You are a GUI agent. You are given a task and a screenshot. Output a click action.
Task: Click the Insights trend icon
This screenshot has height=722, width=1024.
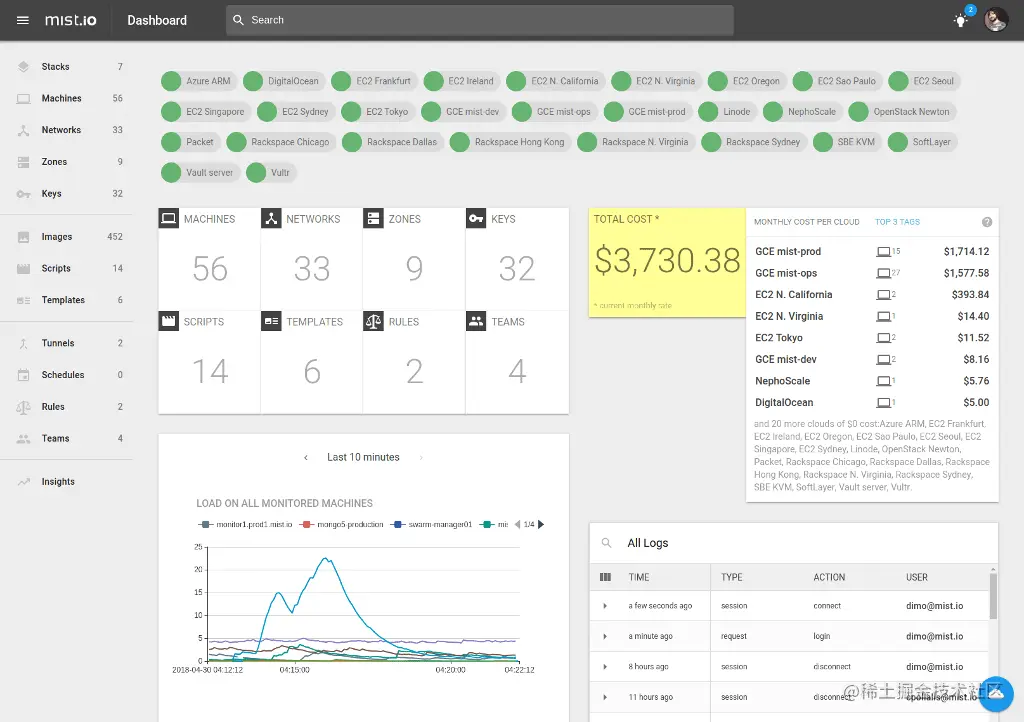[24, 482]
